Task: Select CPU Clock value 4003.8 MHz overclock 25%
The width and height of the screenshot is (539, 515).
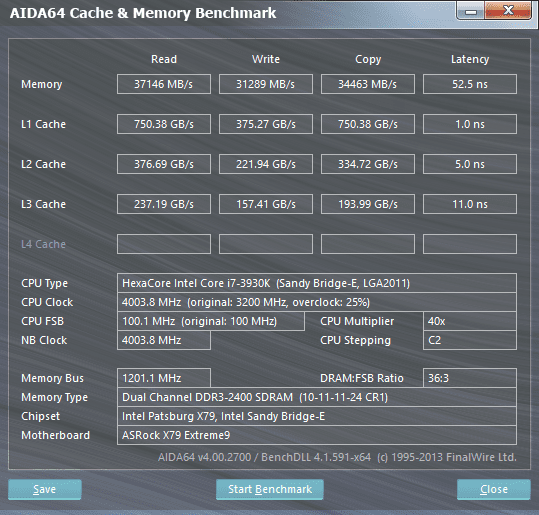Action: (x=317, y=302)
